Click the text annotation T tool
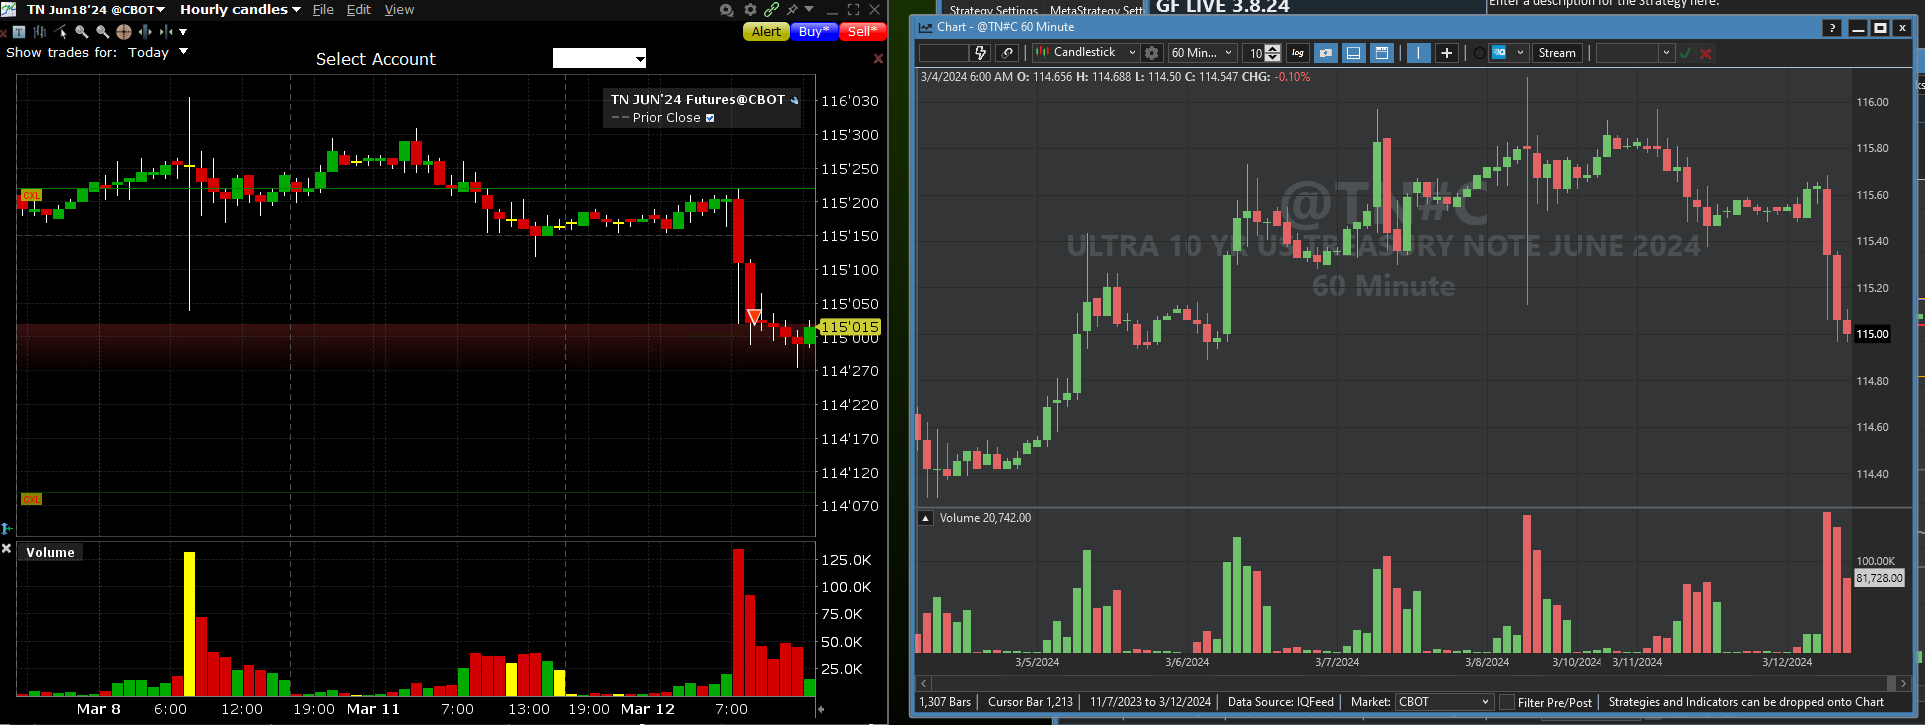 point(19,32)
